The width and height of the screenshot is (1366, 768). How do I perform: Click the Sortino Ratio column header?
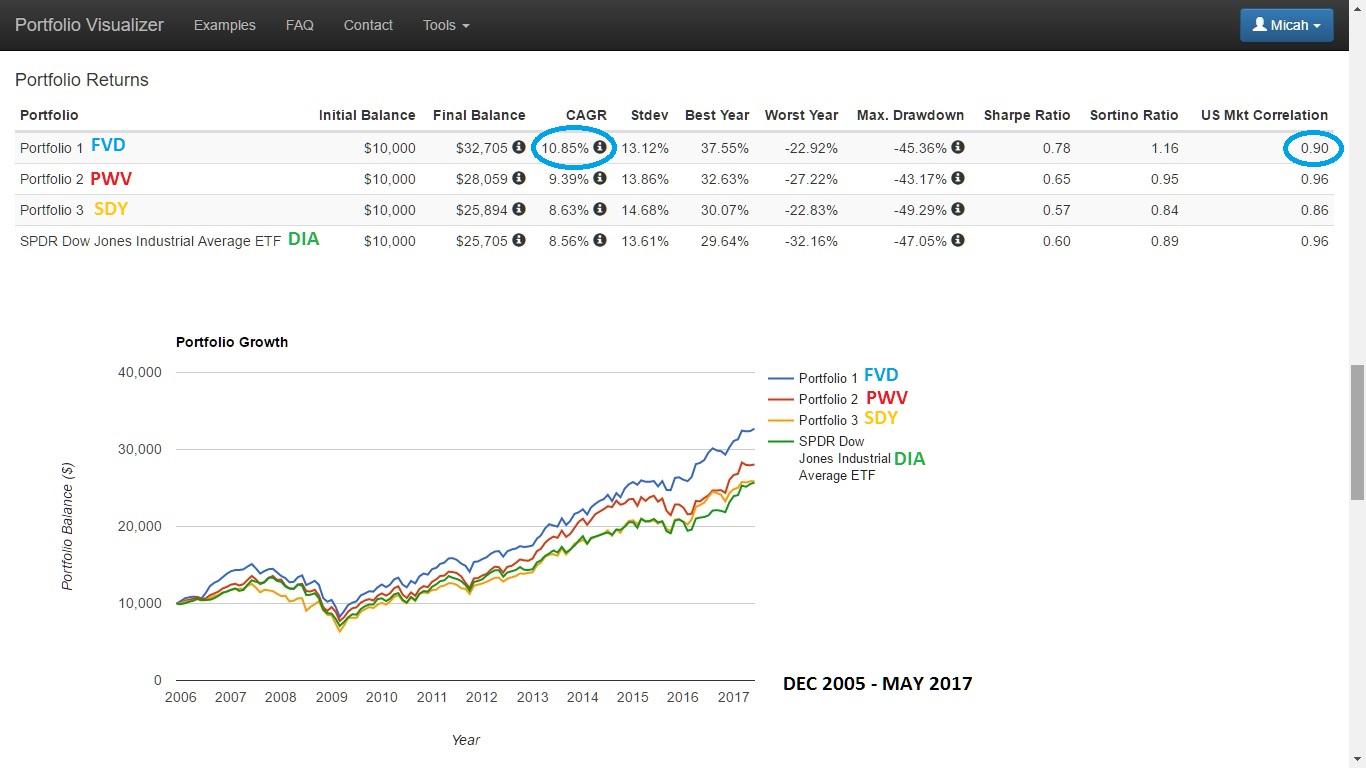pyautogui.click(x=1134, y=115)
